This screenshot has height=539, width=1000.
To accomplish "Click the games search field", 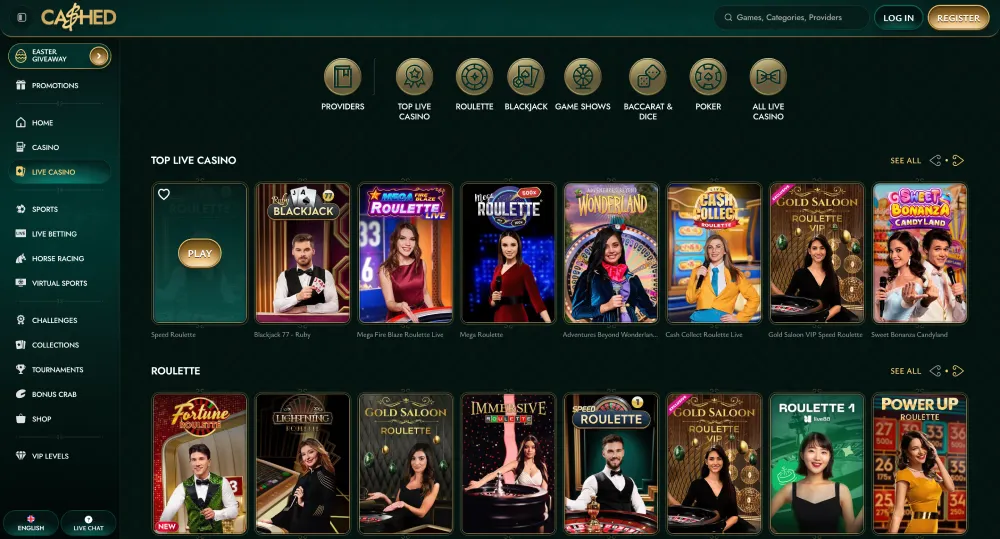I will coord(795,18).
